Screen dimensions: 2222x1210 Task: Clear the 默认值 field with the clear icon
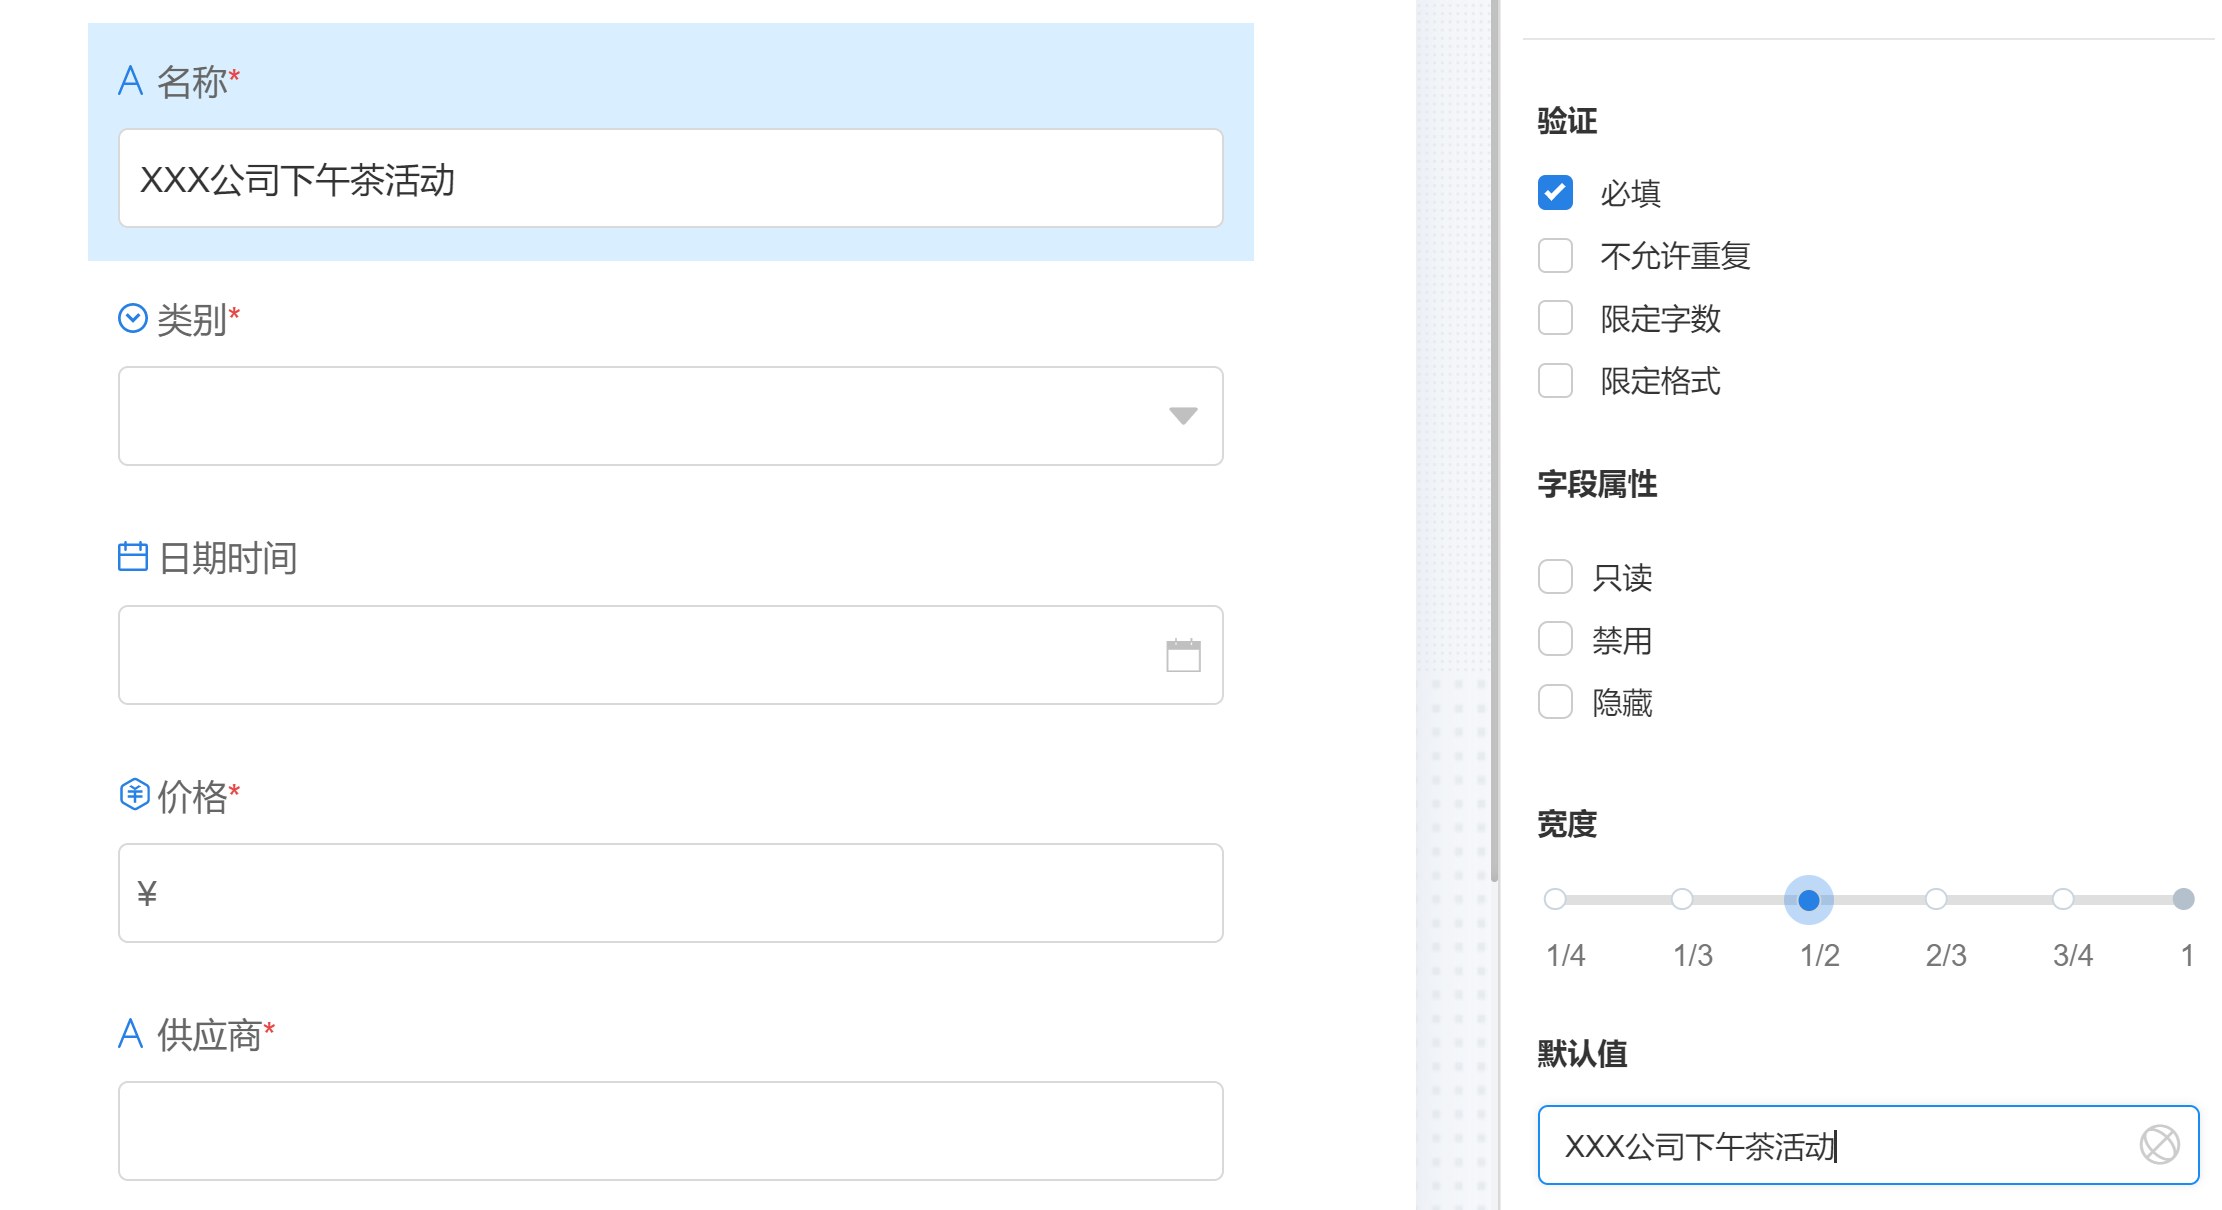(2159, 1144)
